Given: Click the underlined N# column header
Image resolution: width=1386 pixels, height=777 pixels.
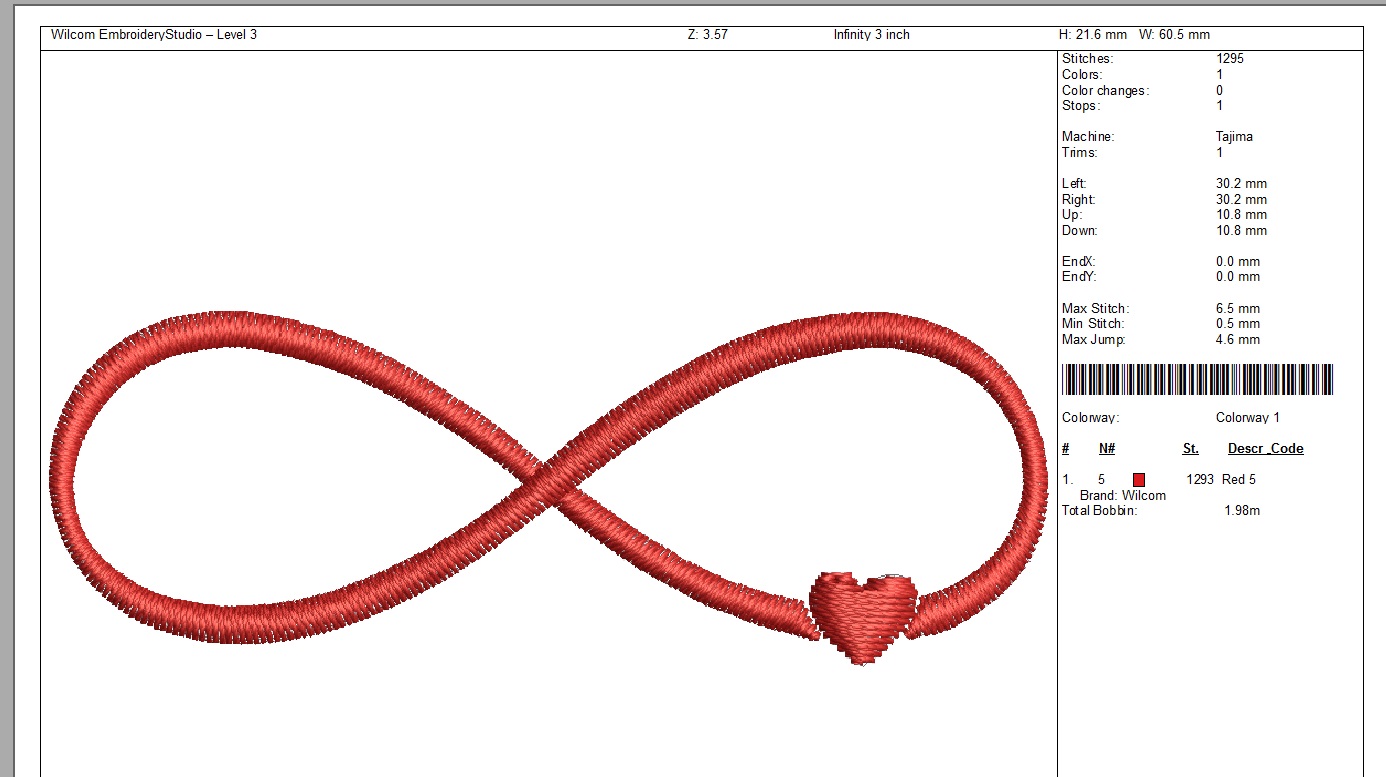Looking at the screenshot, I should pyautogui.click(x=1107, y=449).
